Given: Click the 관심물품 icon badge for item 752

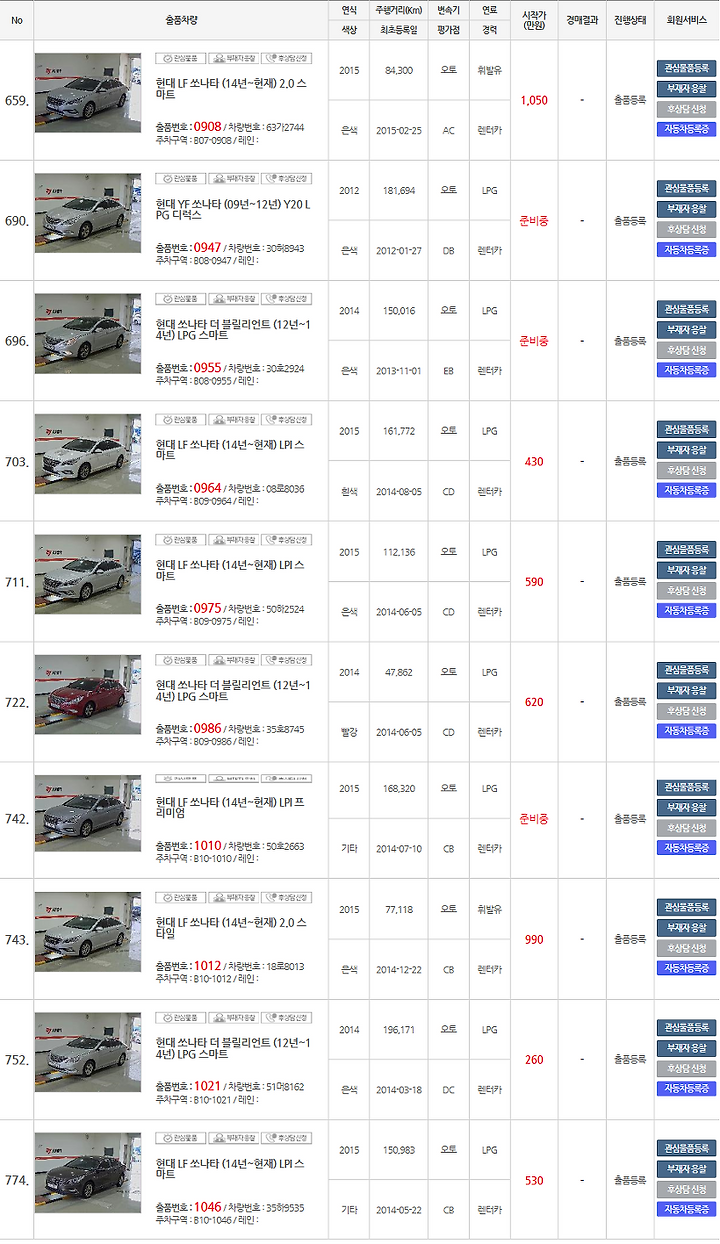Looking at the screenshot, I should pyautogui.click(x=180, y=1018).
